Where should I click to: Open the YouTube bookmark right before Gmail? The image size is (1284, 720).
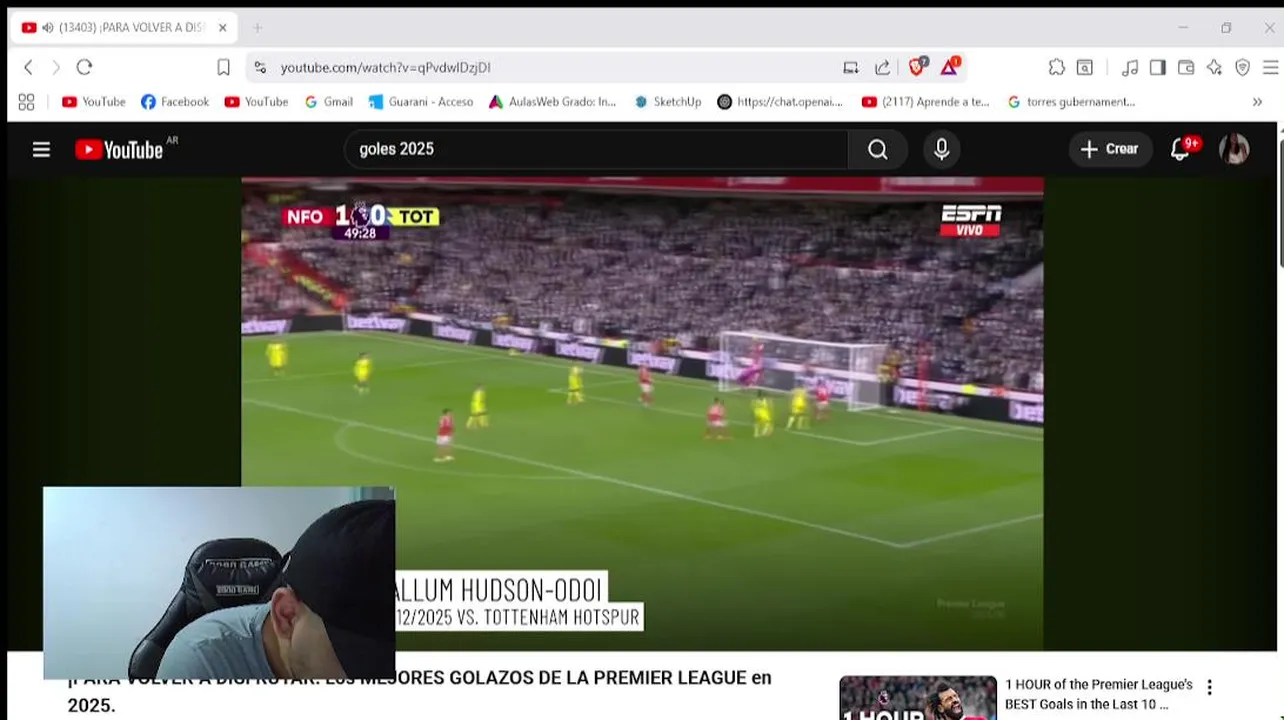point(256,102)
